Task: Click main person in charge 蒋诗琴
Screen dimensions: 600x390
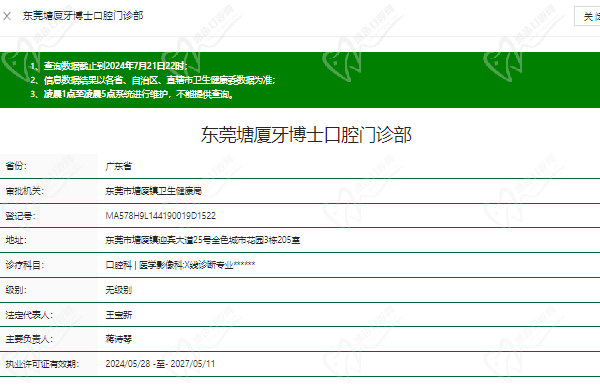Action: tap(119, 339)
